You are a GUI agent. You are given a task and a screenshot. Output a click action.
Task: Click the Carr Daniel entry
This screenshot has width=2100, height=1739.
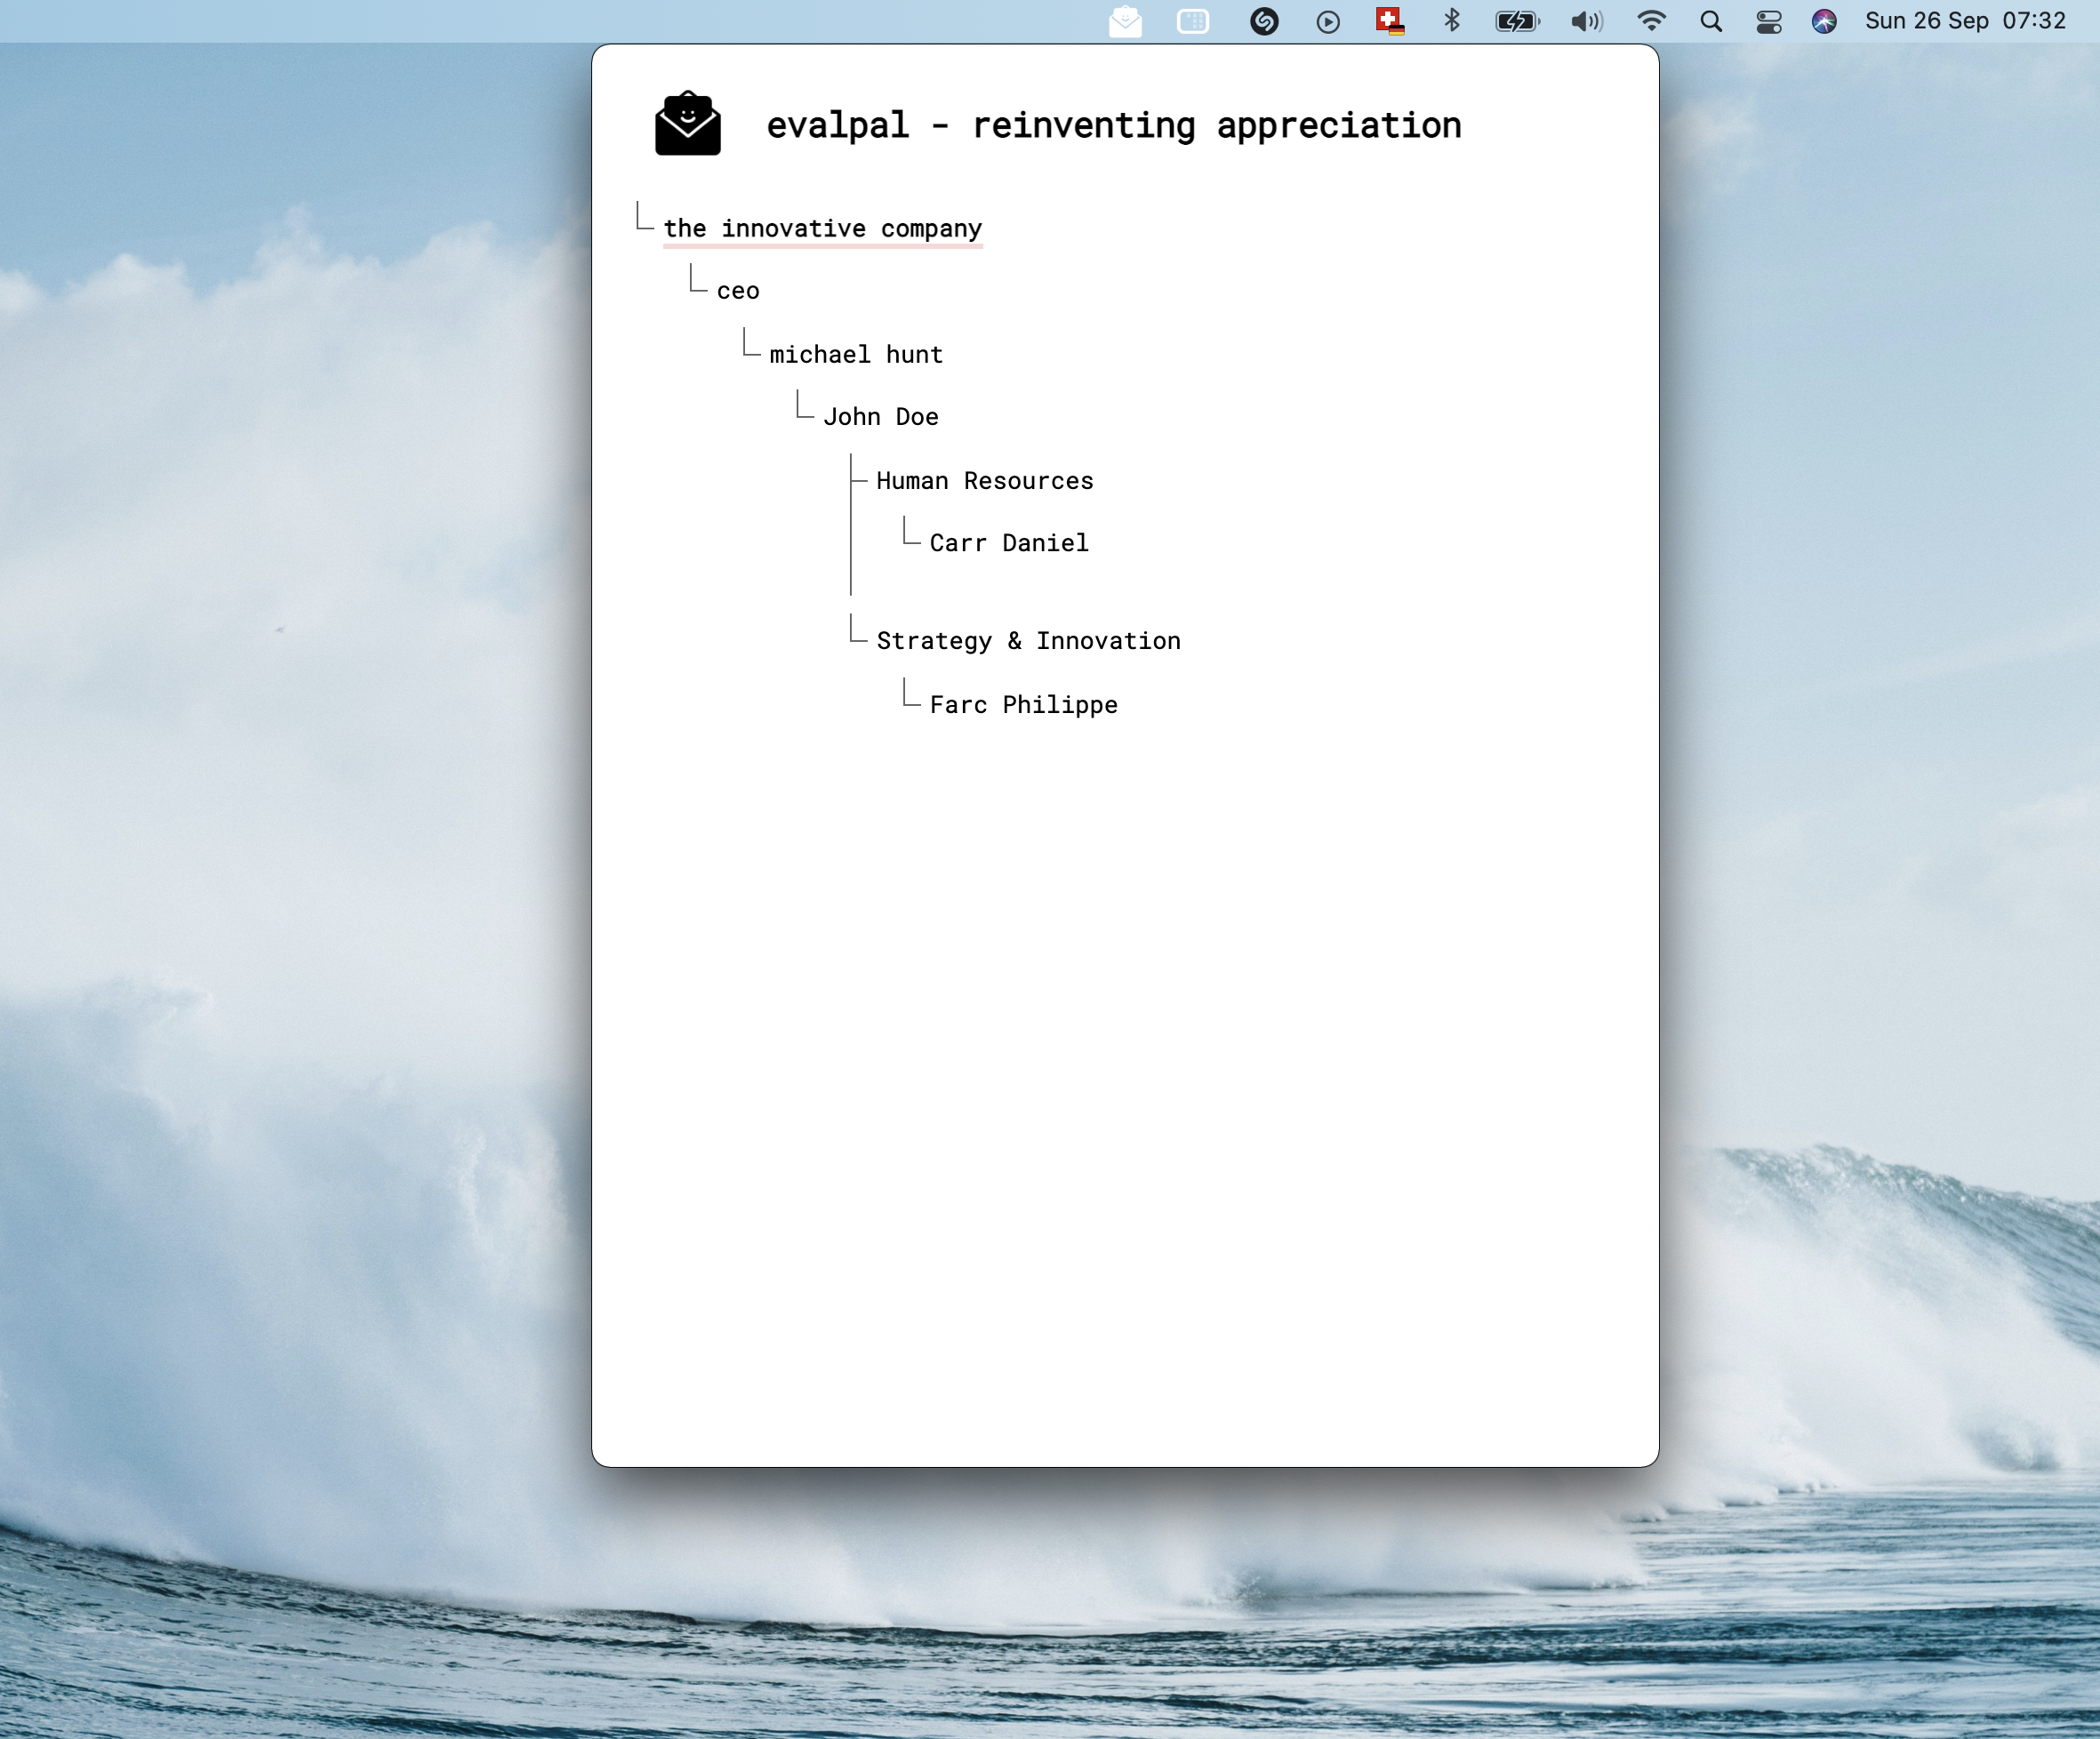pyautogui.click(x=1008, y=543)
